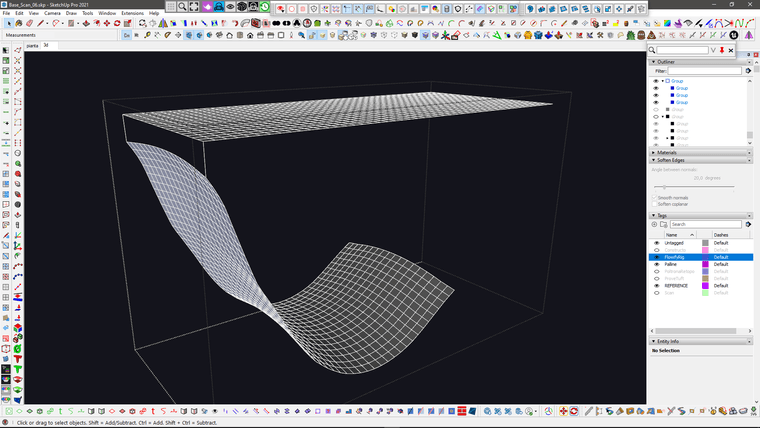Hide the REFERENCE tag with eye icon

click(x=656, y=285)
